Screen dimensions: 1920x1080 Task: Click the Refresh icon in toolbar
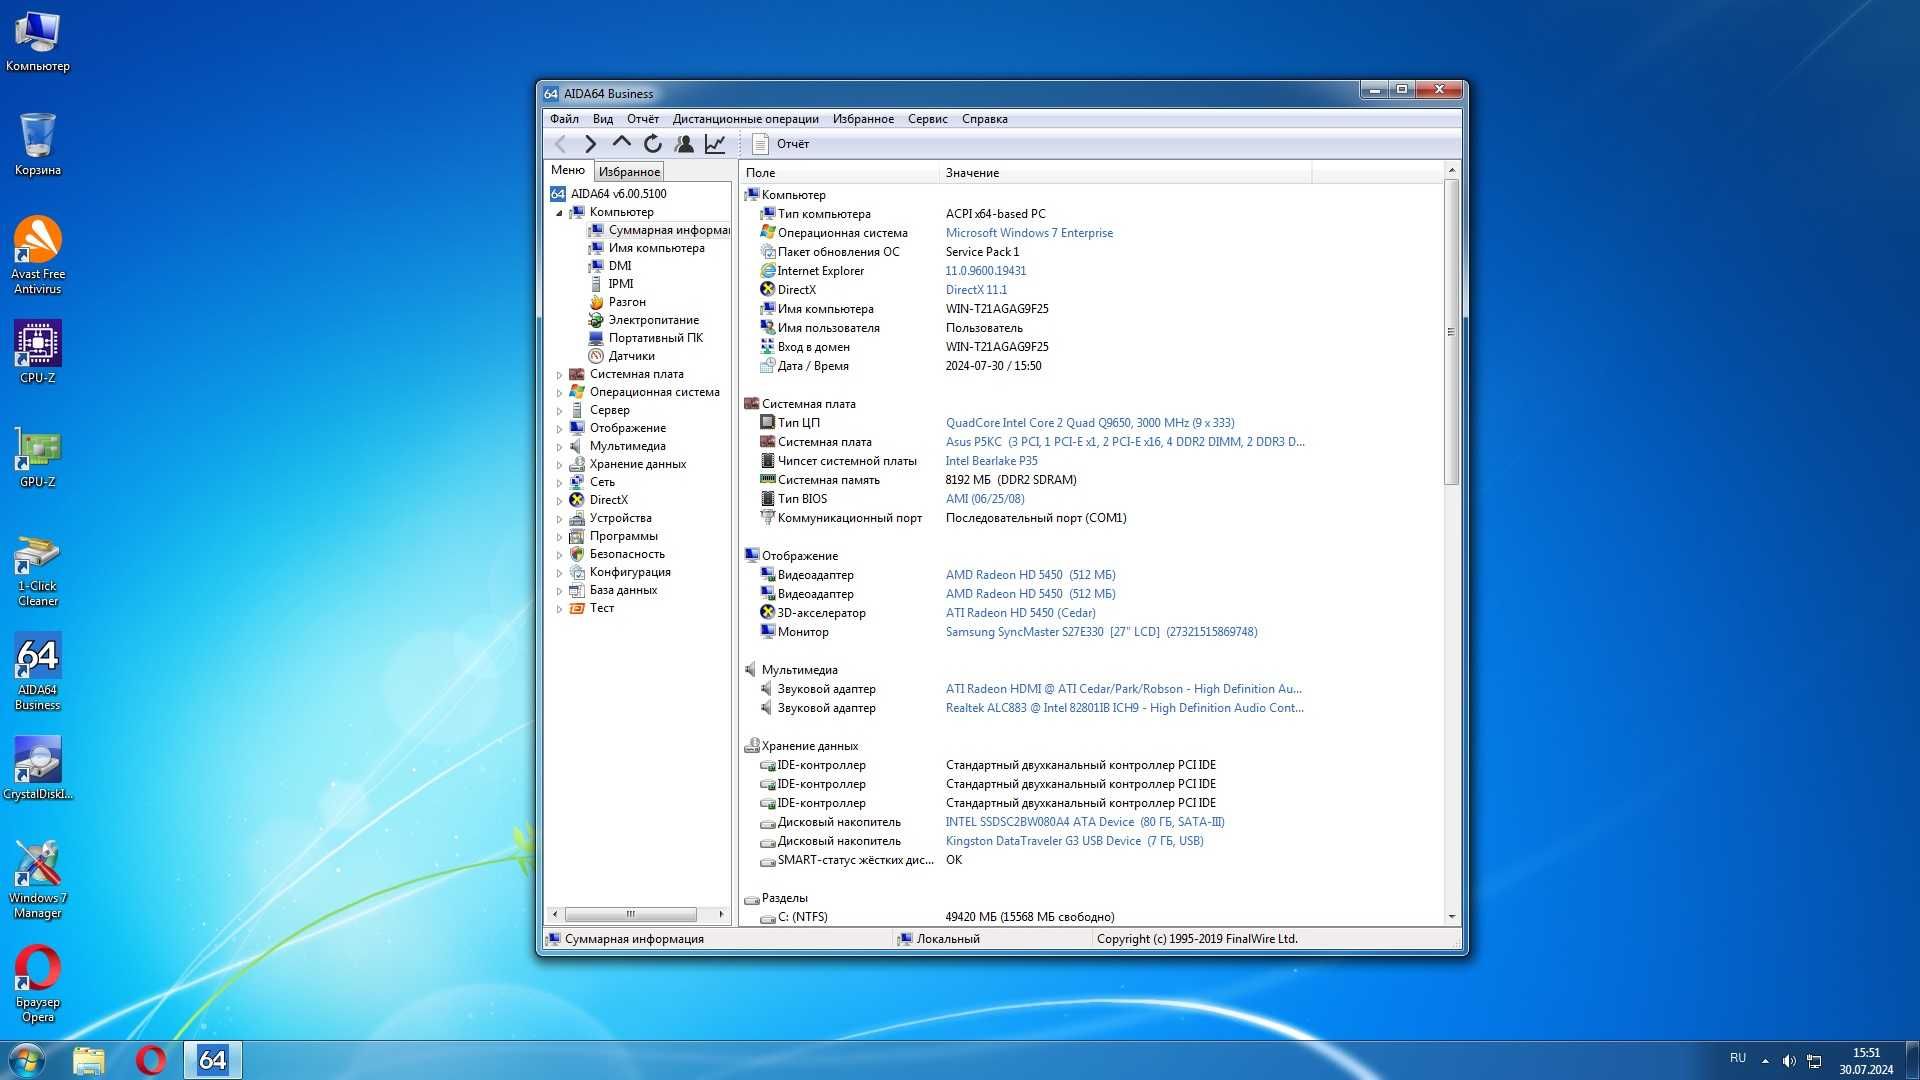click(653, 144)
